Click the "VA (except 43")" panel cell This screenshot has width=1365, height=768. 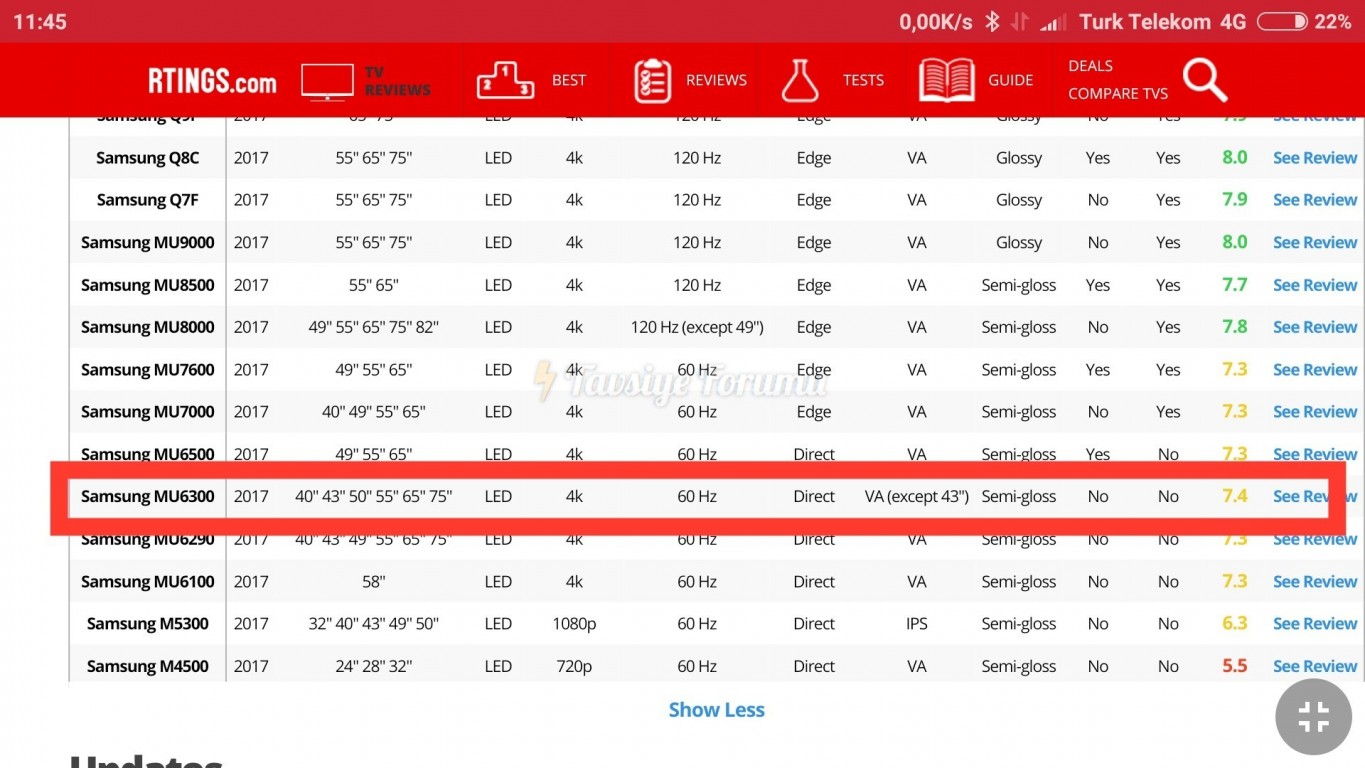pos(917,497)
